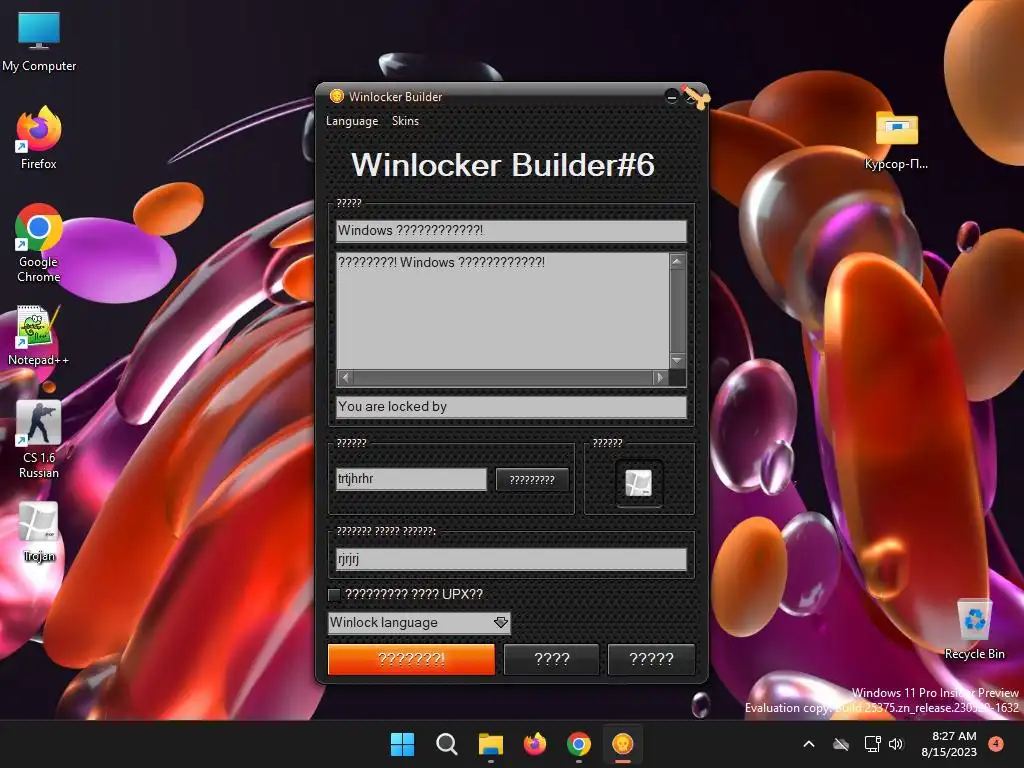The height and width of the screenshot is (768, 1024).
Task: Open the Курсор-П... folder on desktop
Action: (897, 139)
